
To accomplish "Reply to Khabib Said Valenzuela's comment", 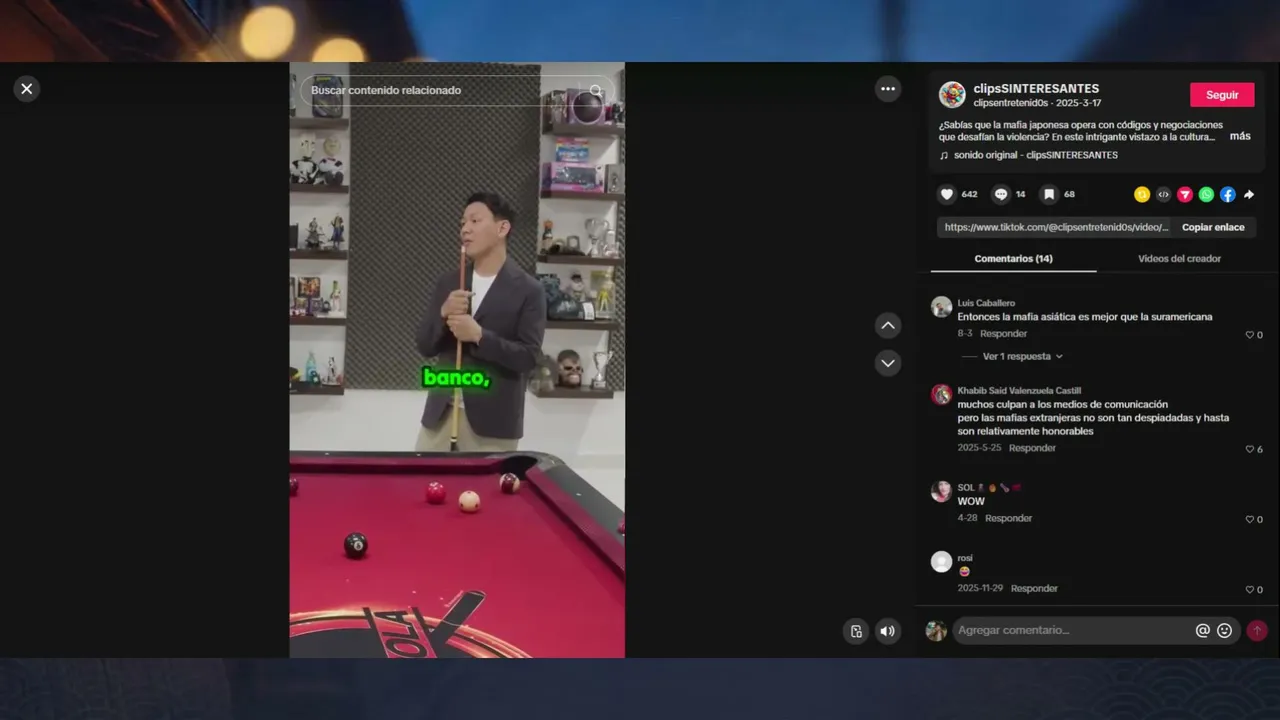I will pyautogui.click(x=1032, y=448).
